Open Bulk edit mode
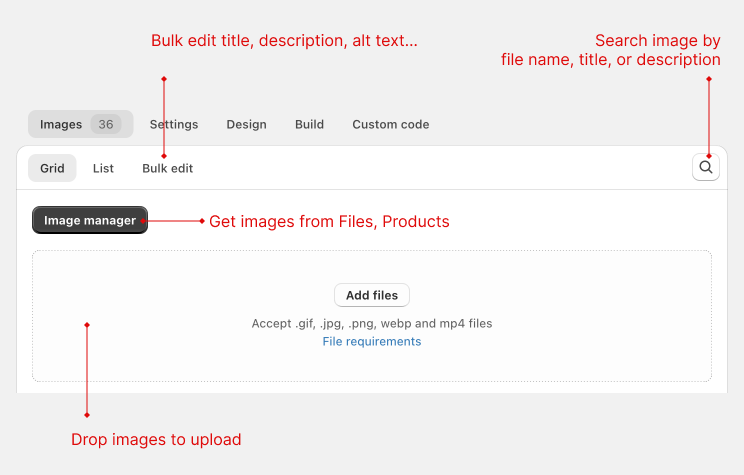Screen dimensions: 744x475 click(167, 168)
